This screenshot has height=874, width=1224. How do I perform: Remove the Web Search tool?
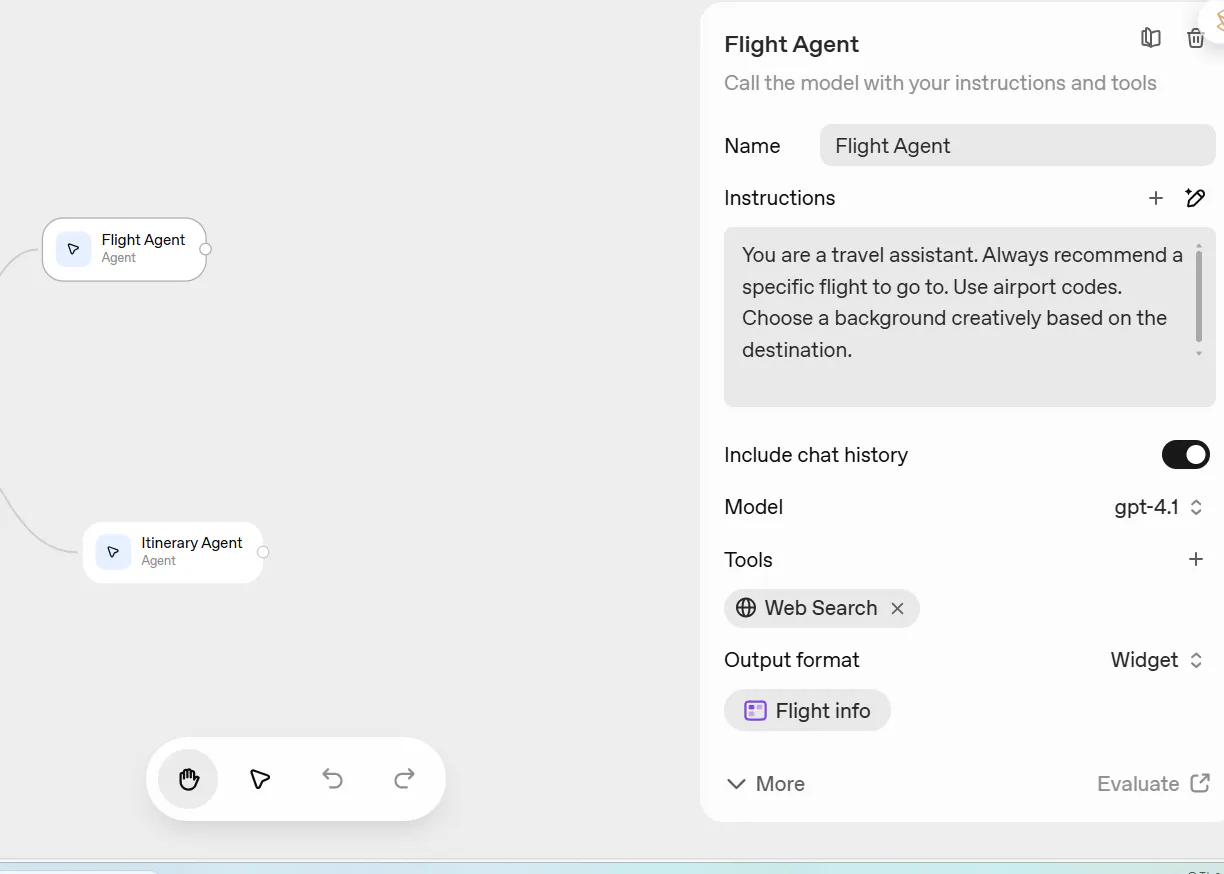click(x=897, y=608)
